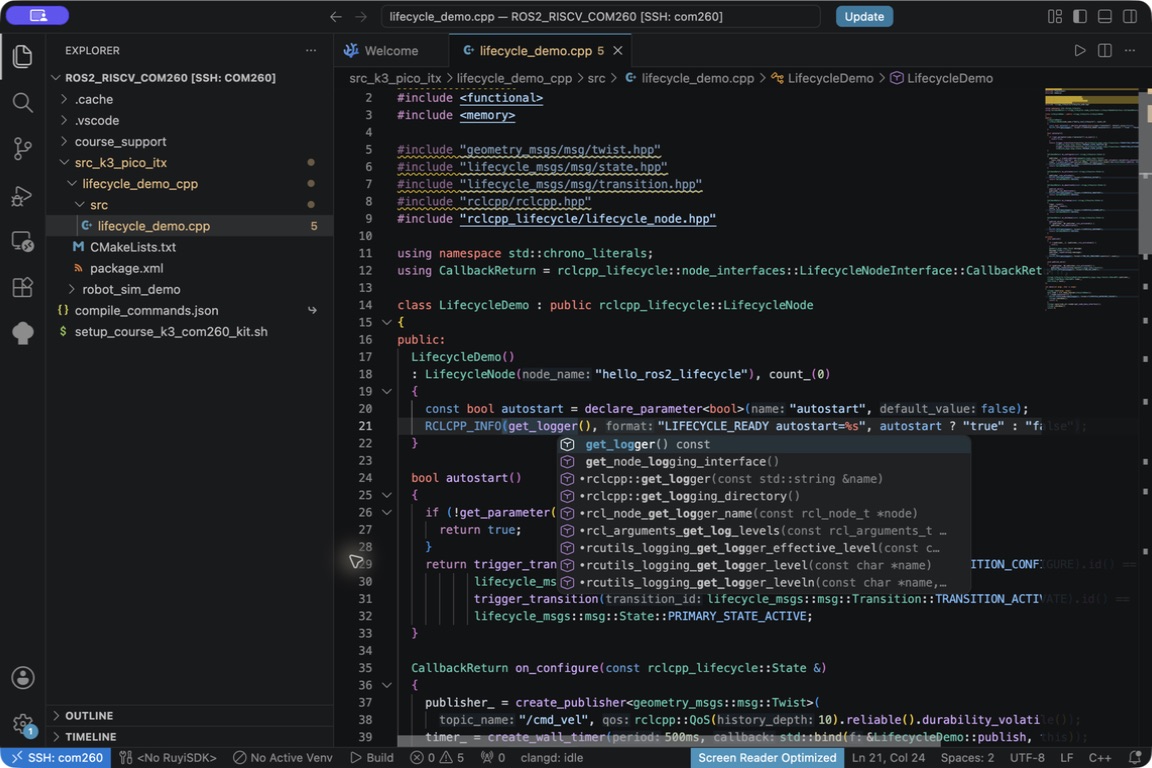Image resolution: width=1152 pixels, height=768 pixels.
Task: Click lifecycle_demo.cpp breadcrumb segment
Action: (x=689, y=78)
